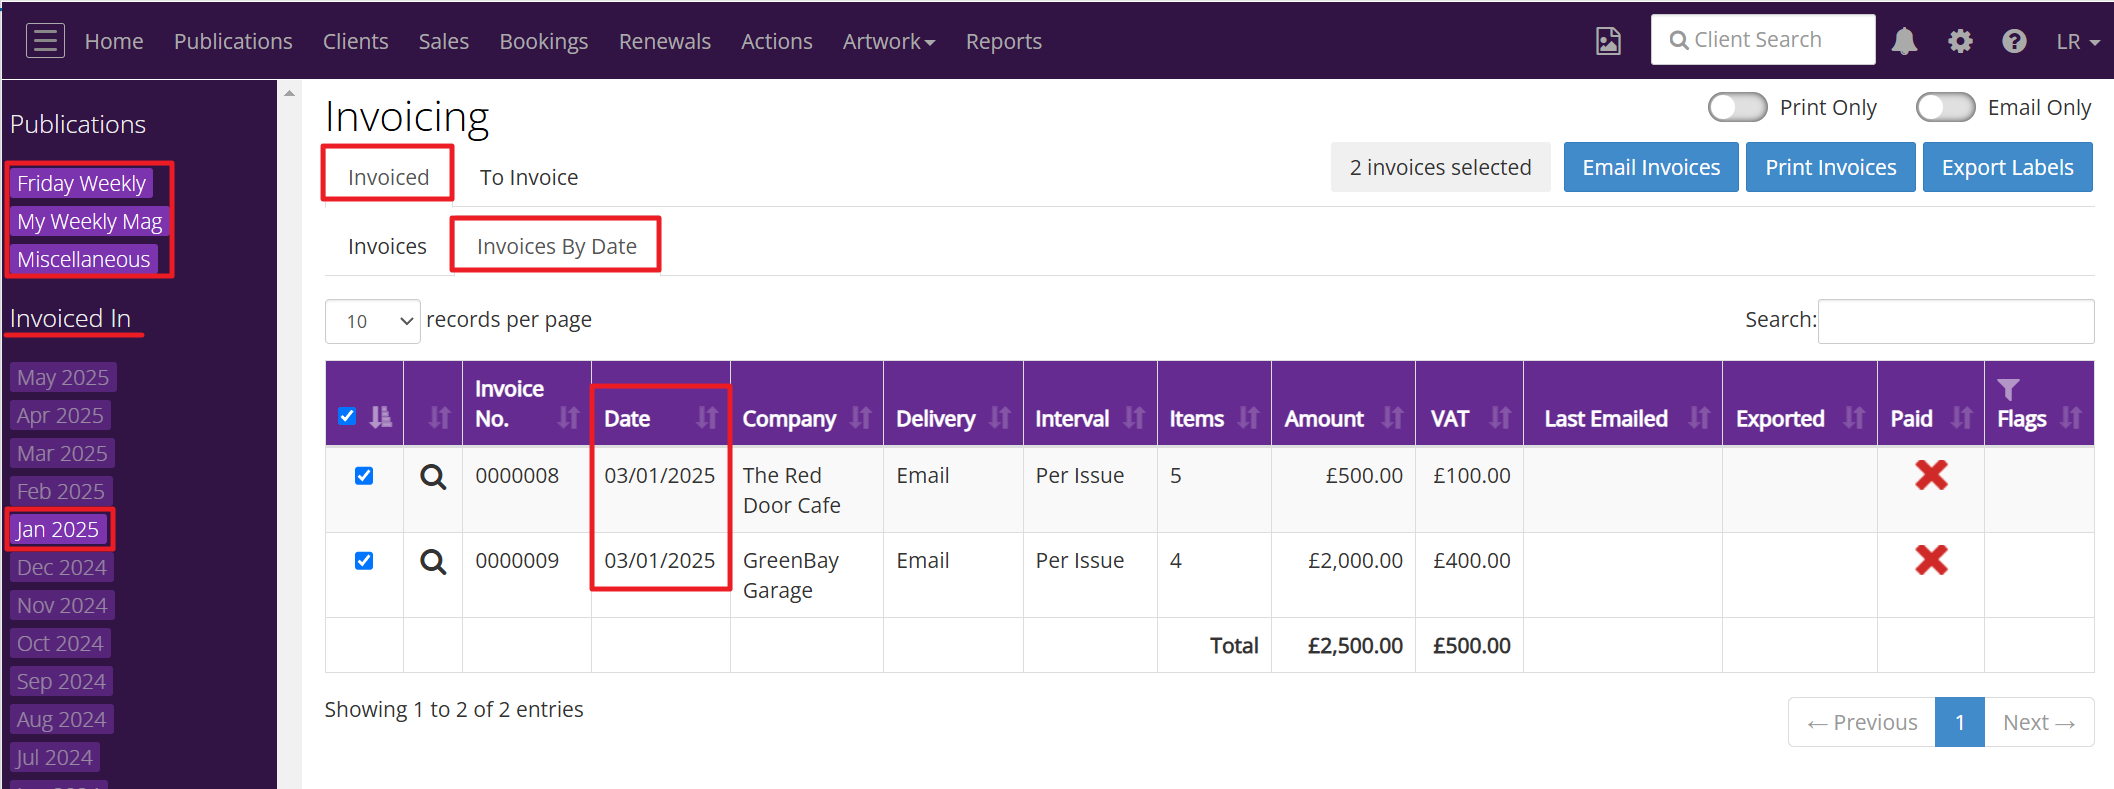Open the help question mark icon
The width and height of the screenshot is (2114, 789).
tap(2014, 41)
